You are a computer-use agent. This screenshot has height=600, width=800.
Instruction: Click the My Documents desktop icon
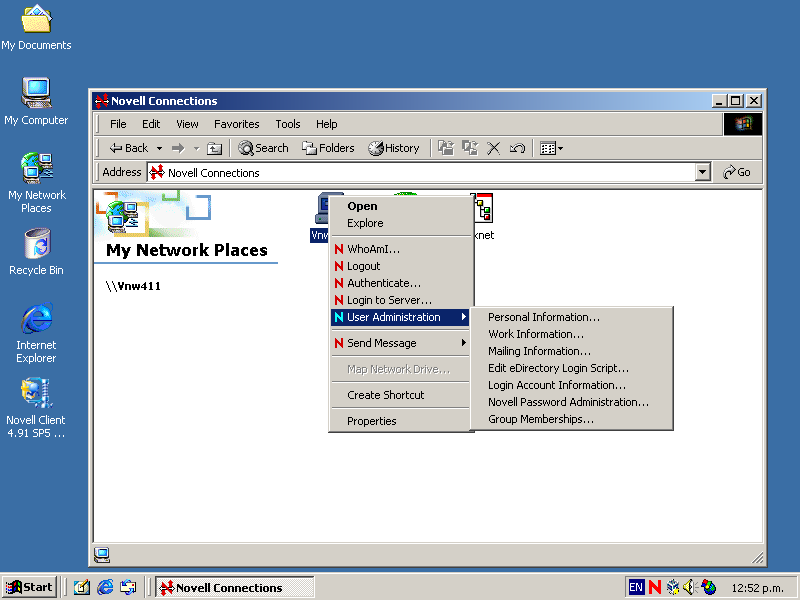(x=36, y=28)
